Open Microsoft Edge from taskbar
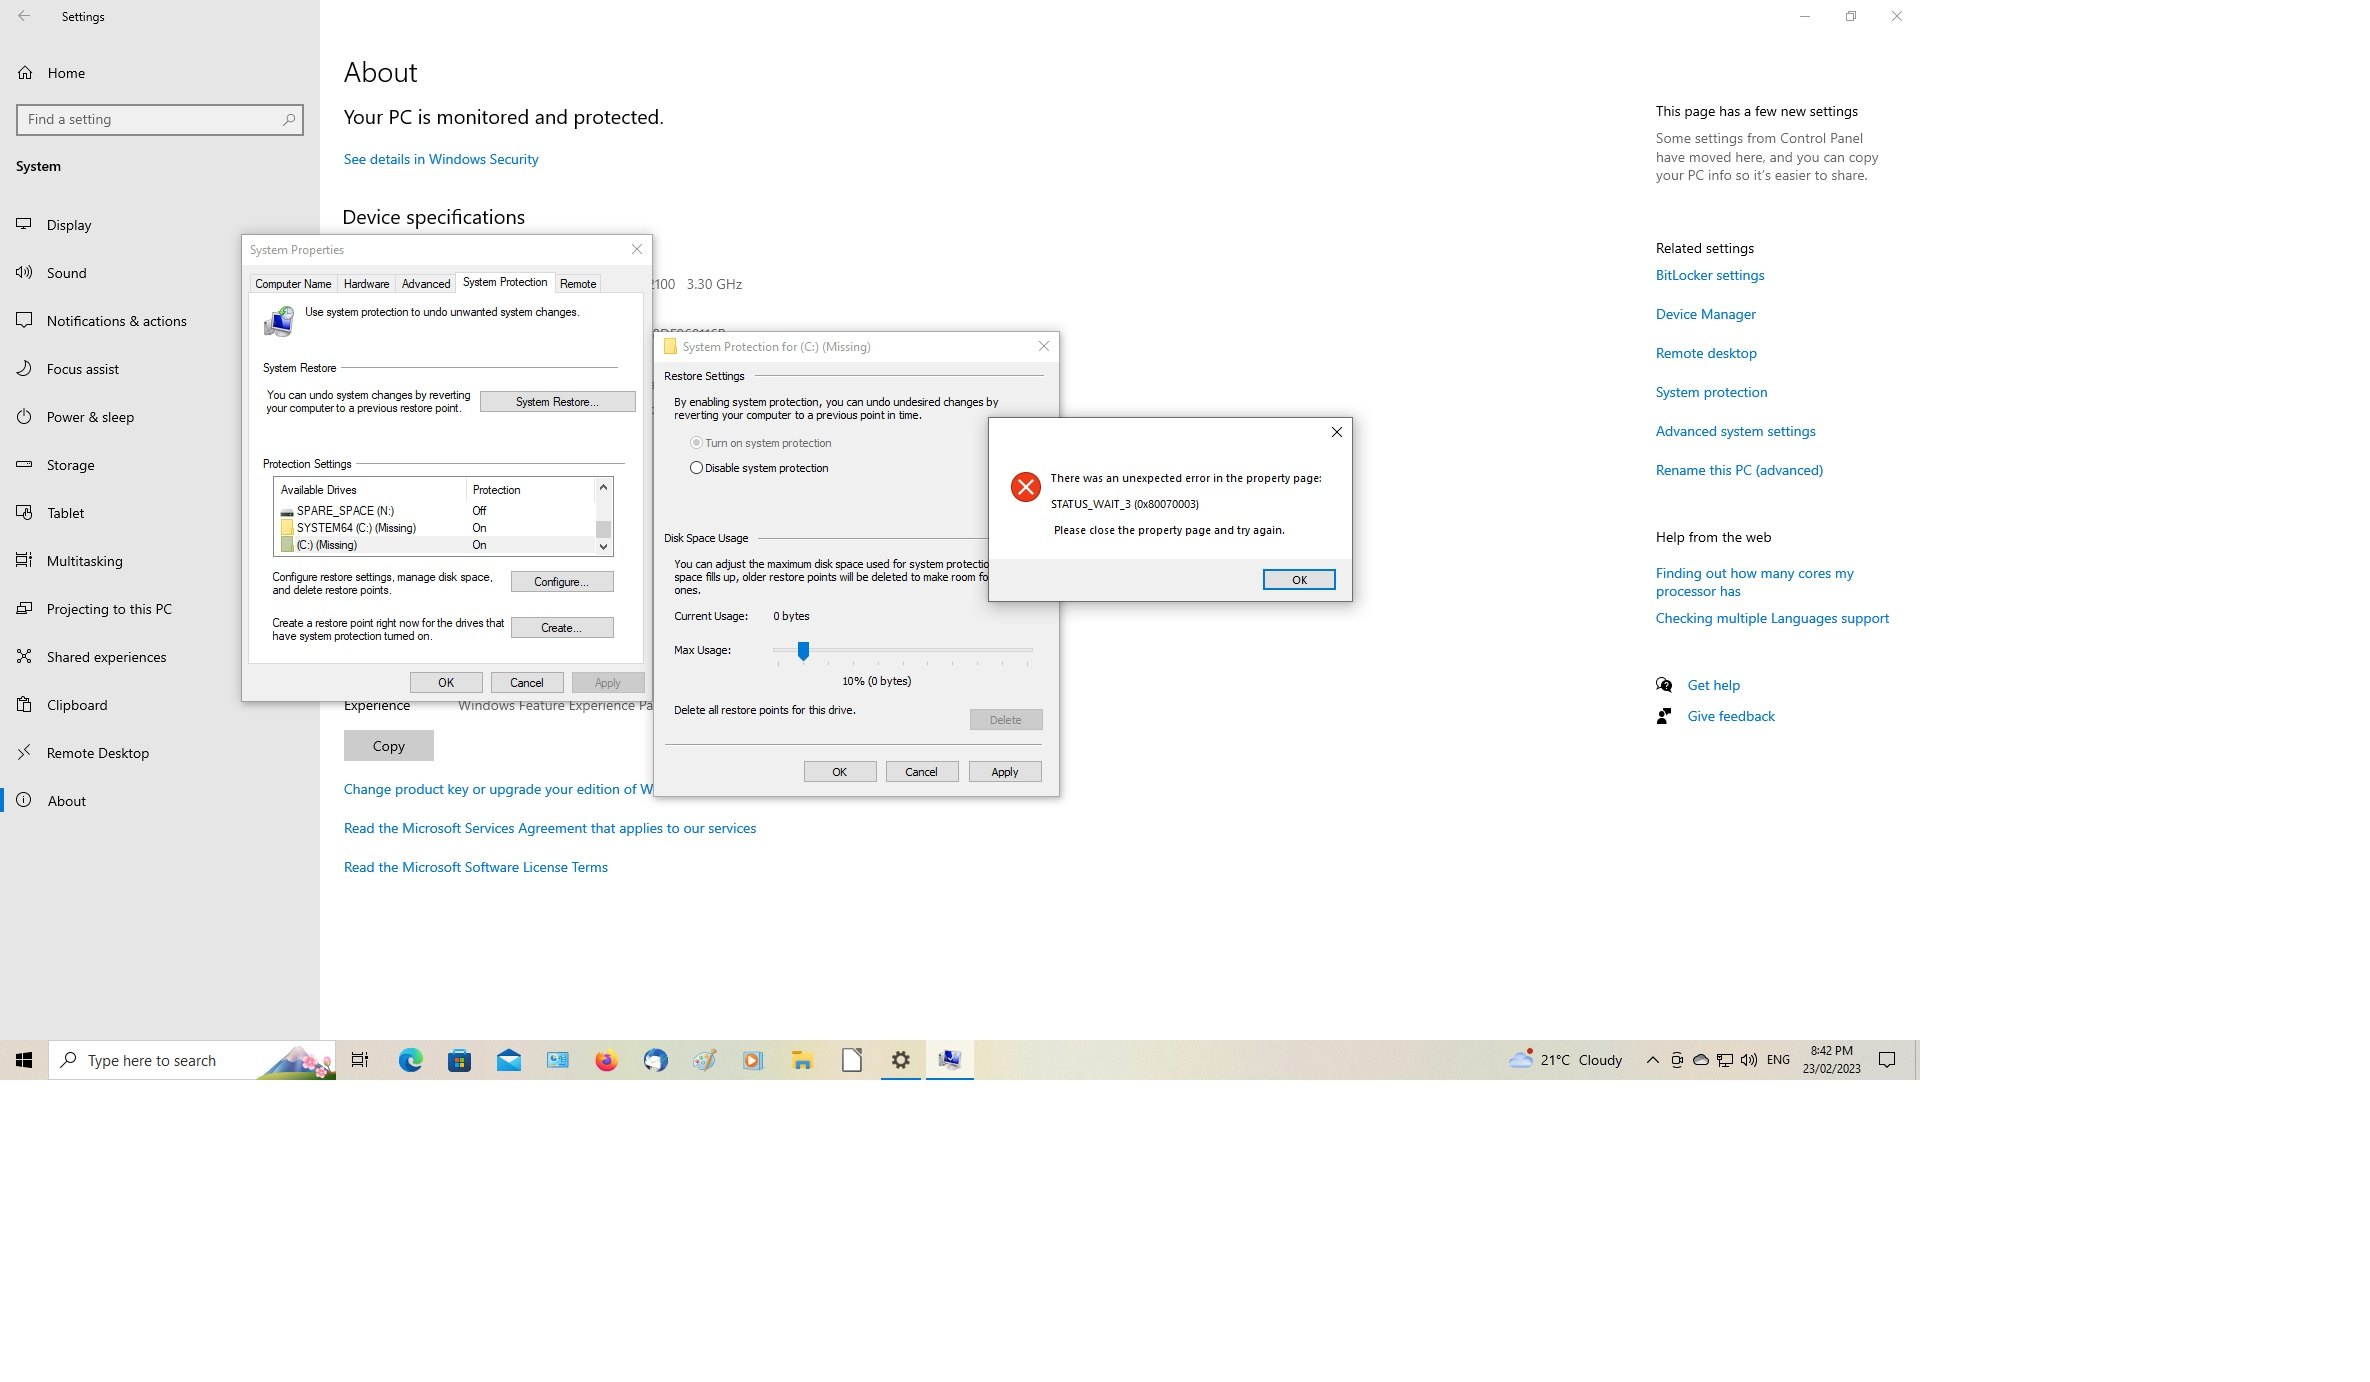 410,1060
